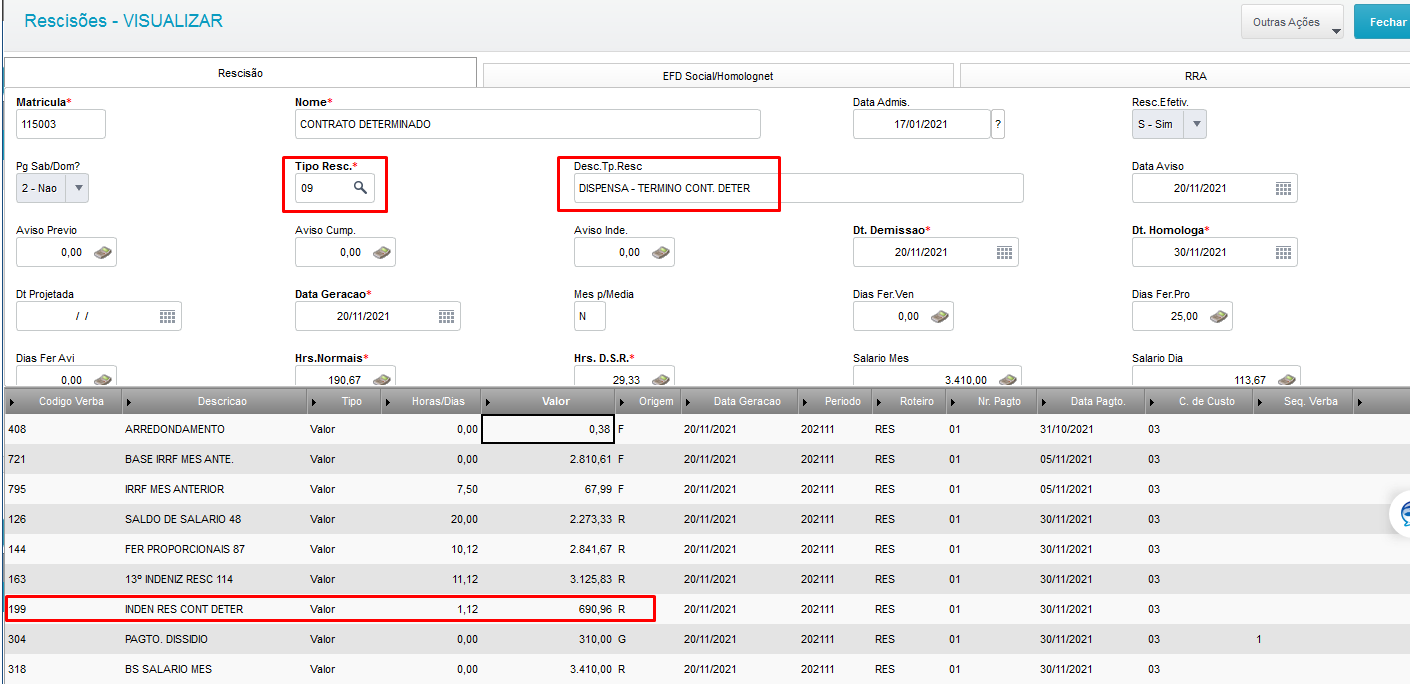Screen dimensions: 1410x684
Task: Open calendar icon for Data Aviso
Action: coord(1284,188)
